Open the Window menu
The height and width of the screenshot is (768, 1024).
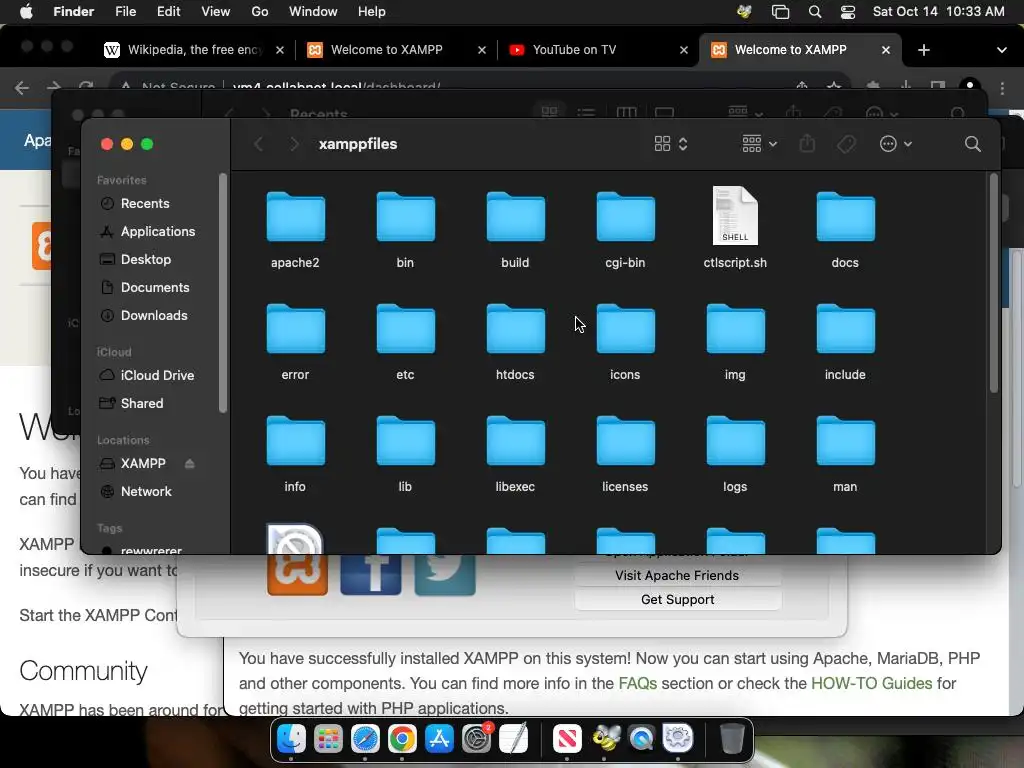[x=313, y=12]
